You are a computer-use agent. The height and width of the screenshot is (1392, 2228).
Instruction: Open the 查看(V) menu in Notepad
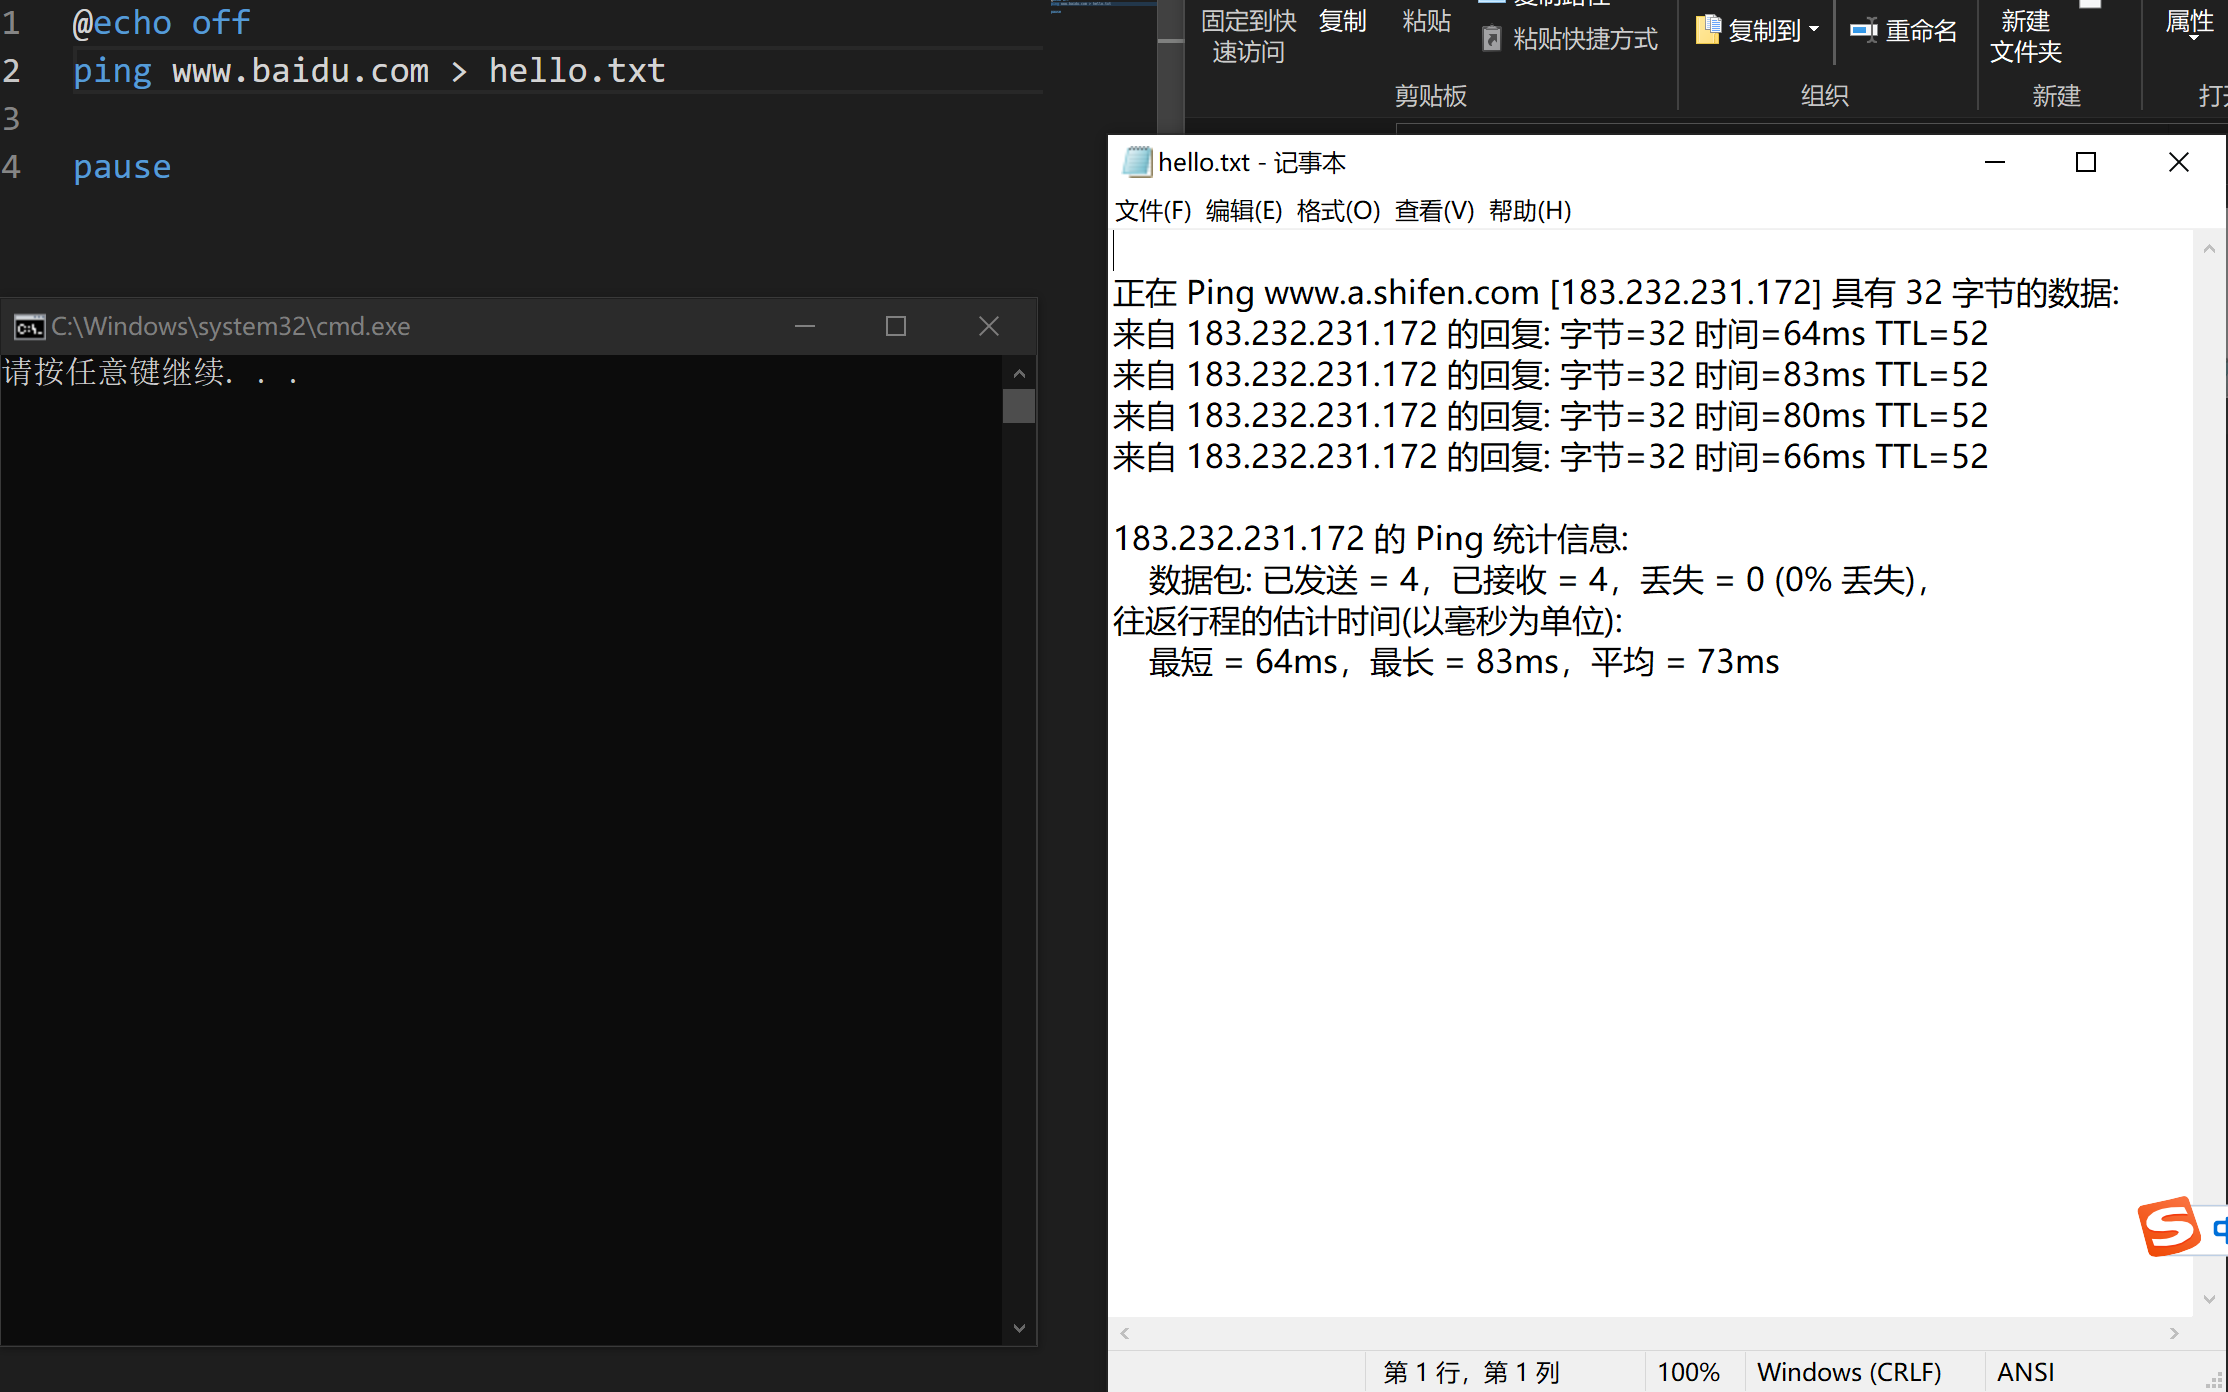pos(1434,211)
